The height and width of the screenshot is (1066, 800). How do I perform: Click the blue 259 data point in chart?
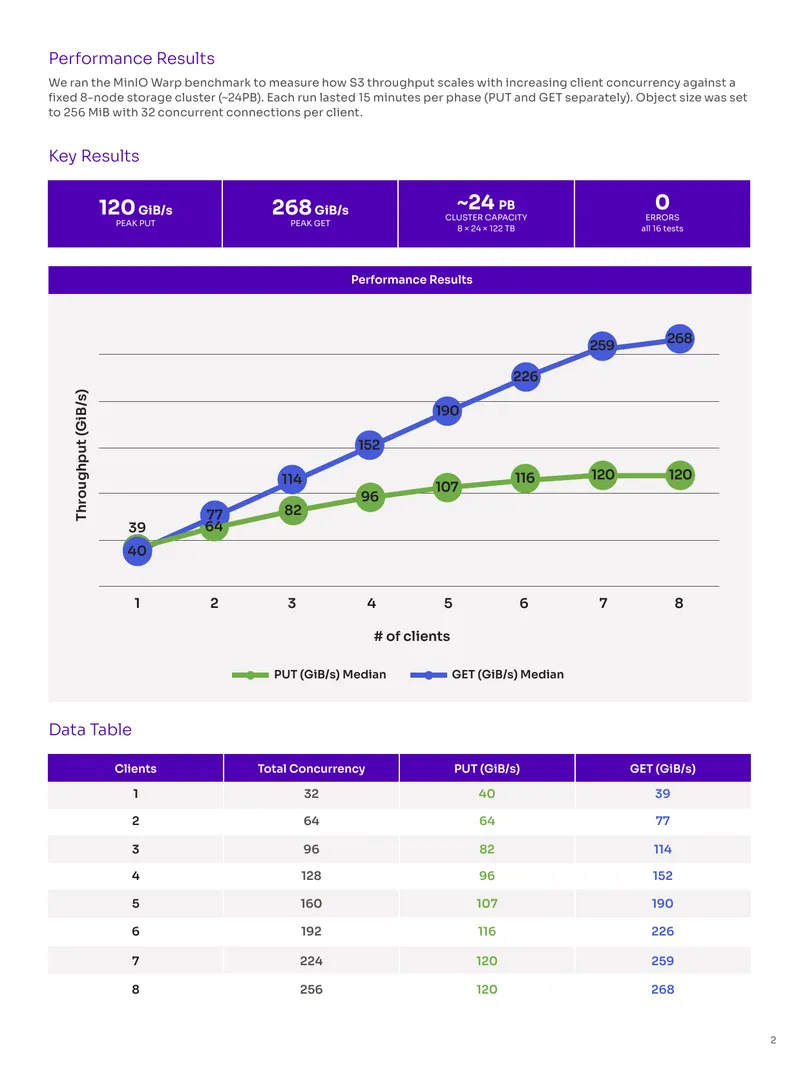(x=602, y=345)
